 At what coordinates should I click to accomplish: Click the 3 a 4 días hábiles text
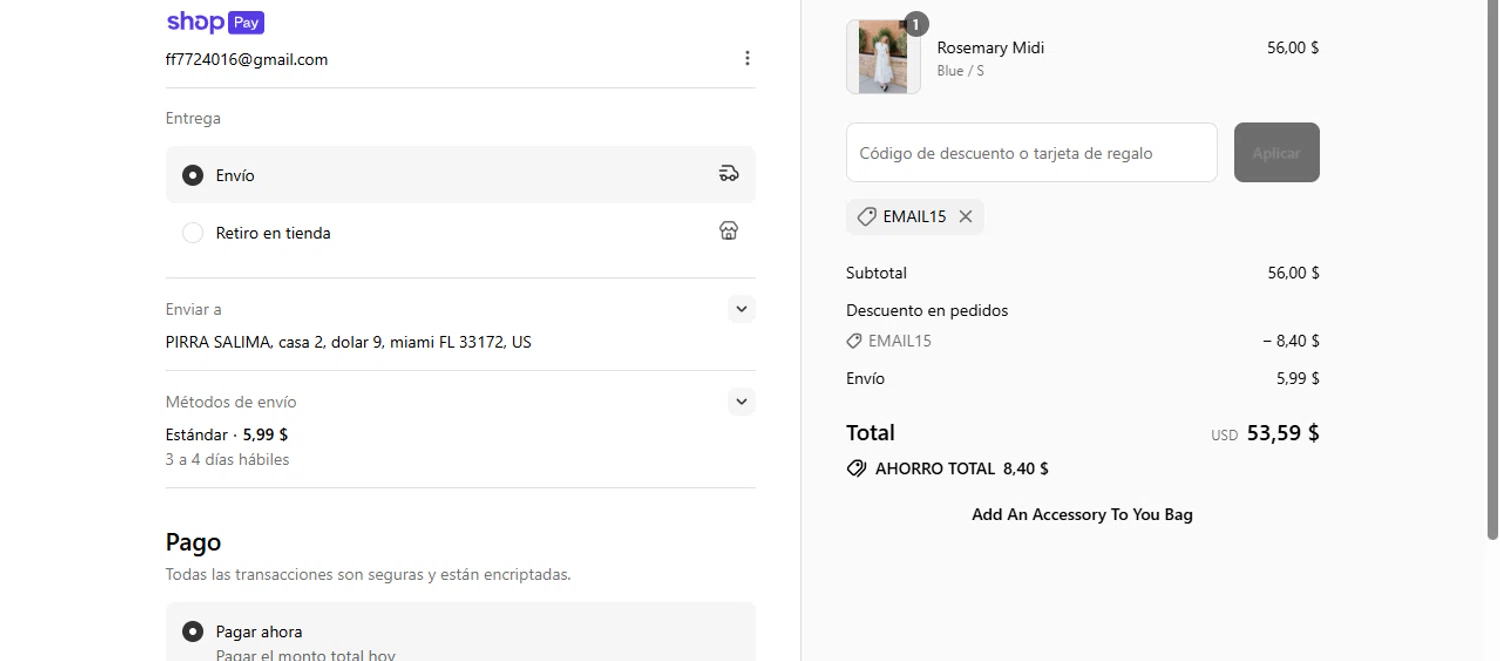click(x=227, y=460)
